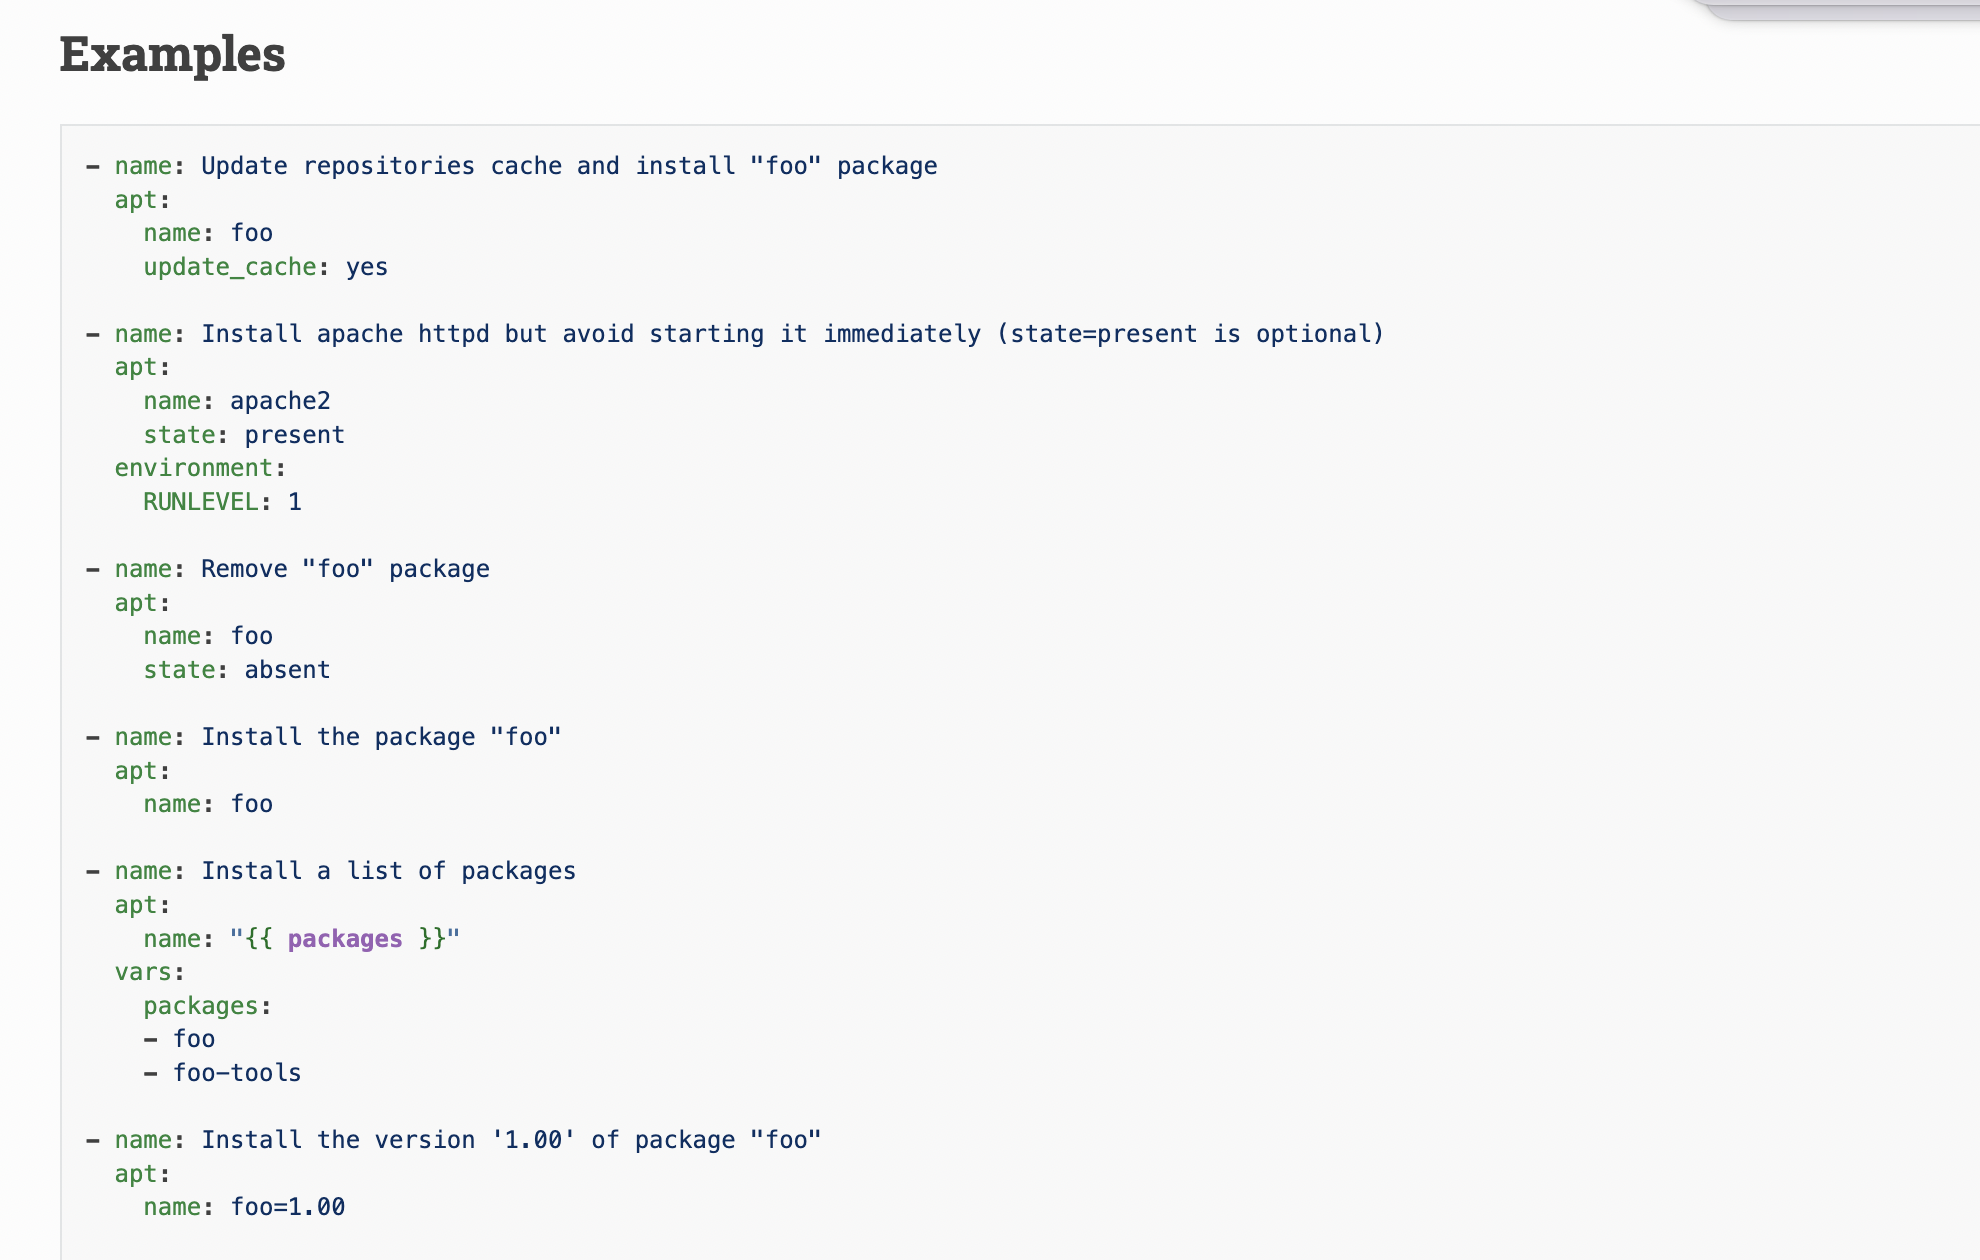The image size is (1980, 1260).
Task: Click the purple packages template variable
Action: click(345, 939)
